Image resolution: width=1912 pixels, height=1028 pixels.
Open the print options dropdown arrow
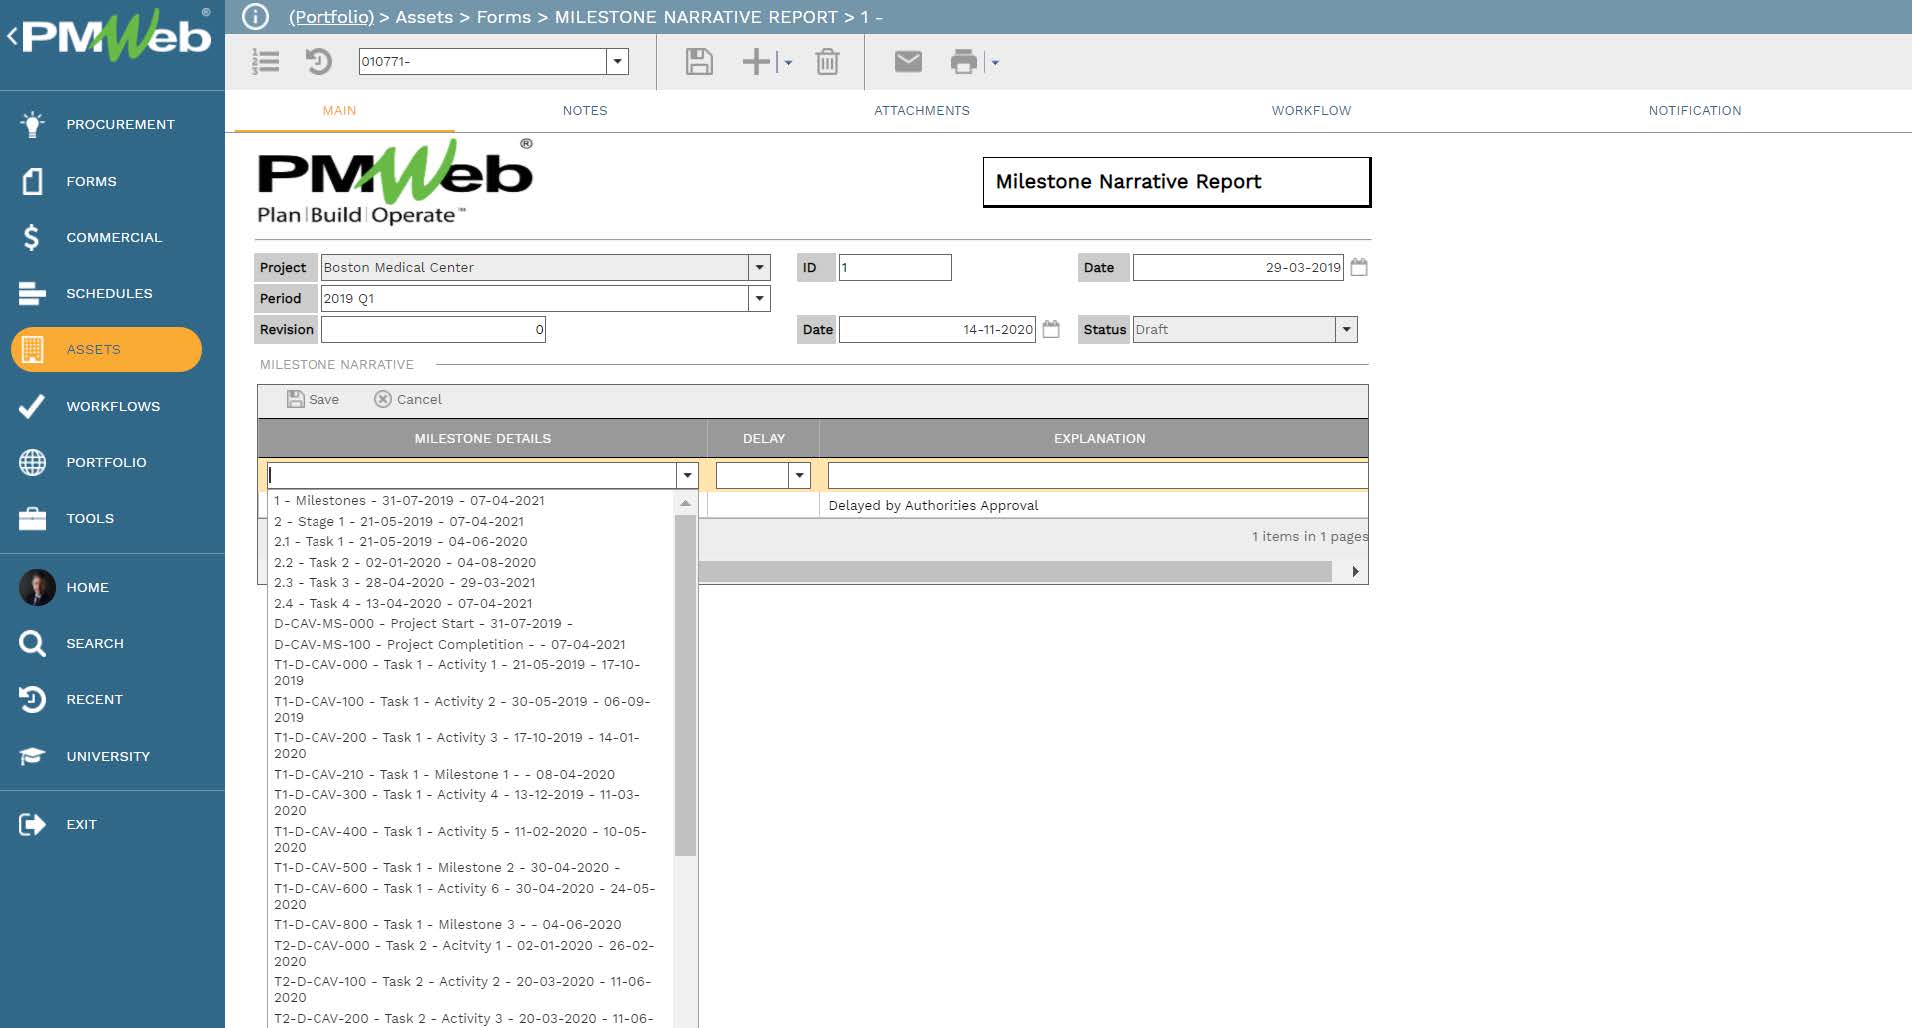pos(995,62)
